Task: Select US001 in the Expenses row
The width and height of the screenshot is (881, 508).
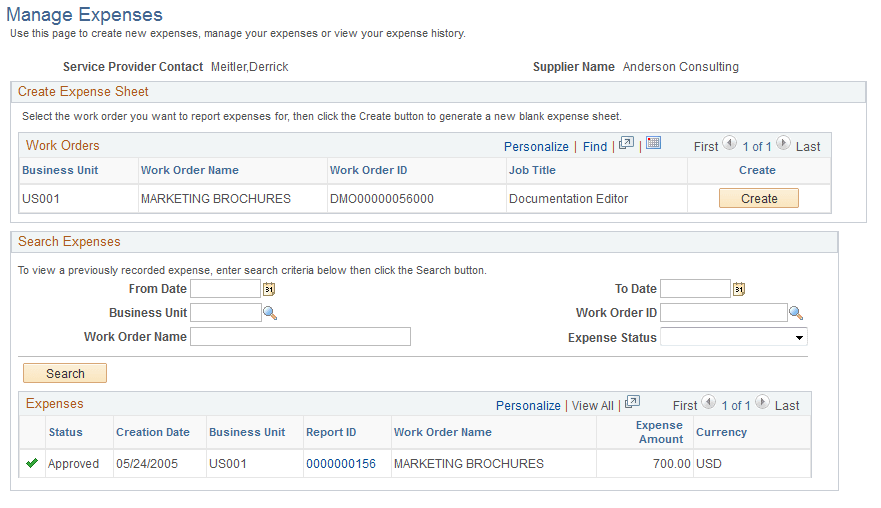Action: click(x=228, y=464)
